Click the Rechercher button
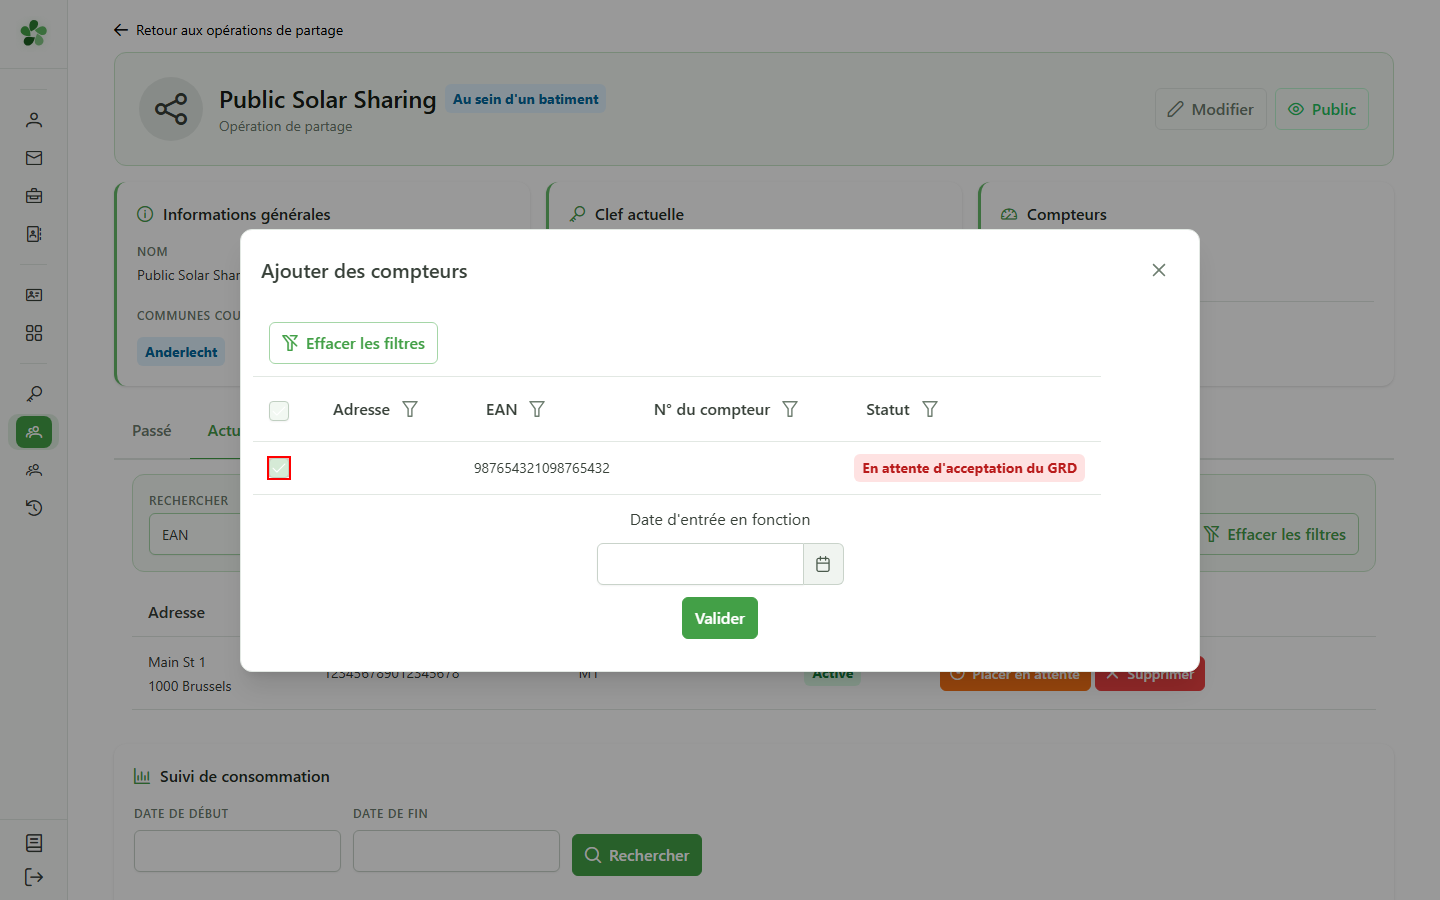This screenshot has height=900, width=1440. pos(637,855)
